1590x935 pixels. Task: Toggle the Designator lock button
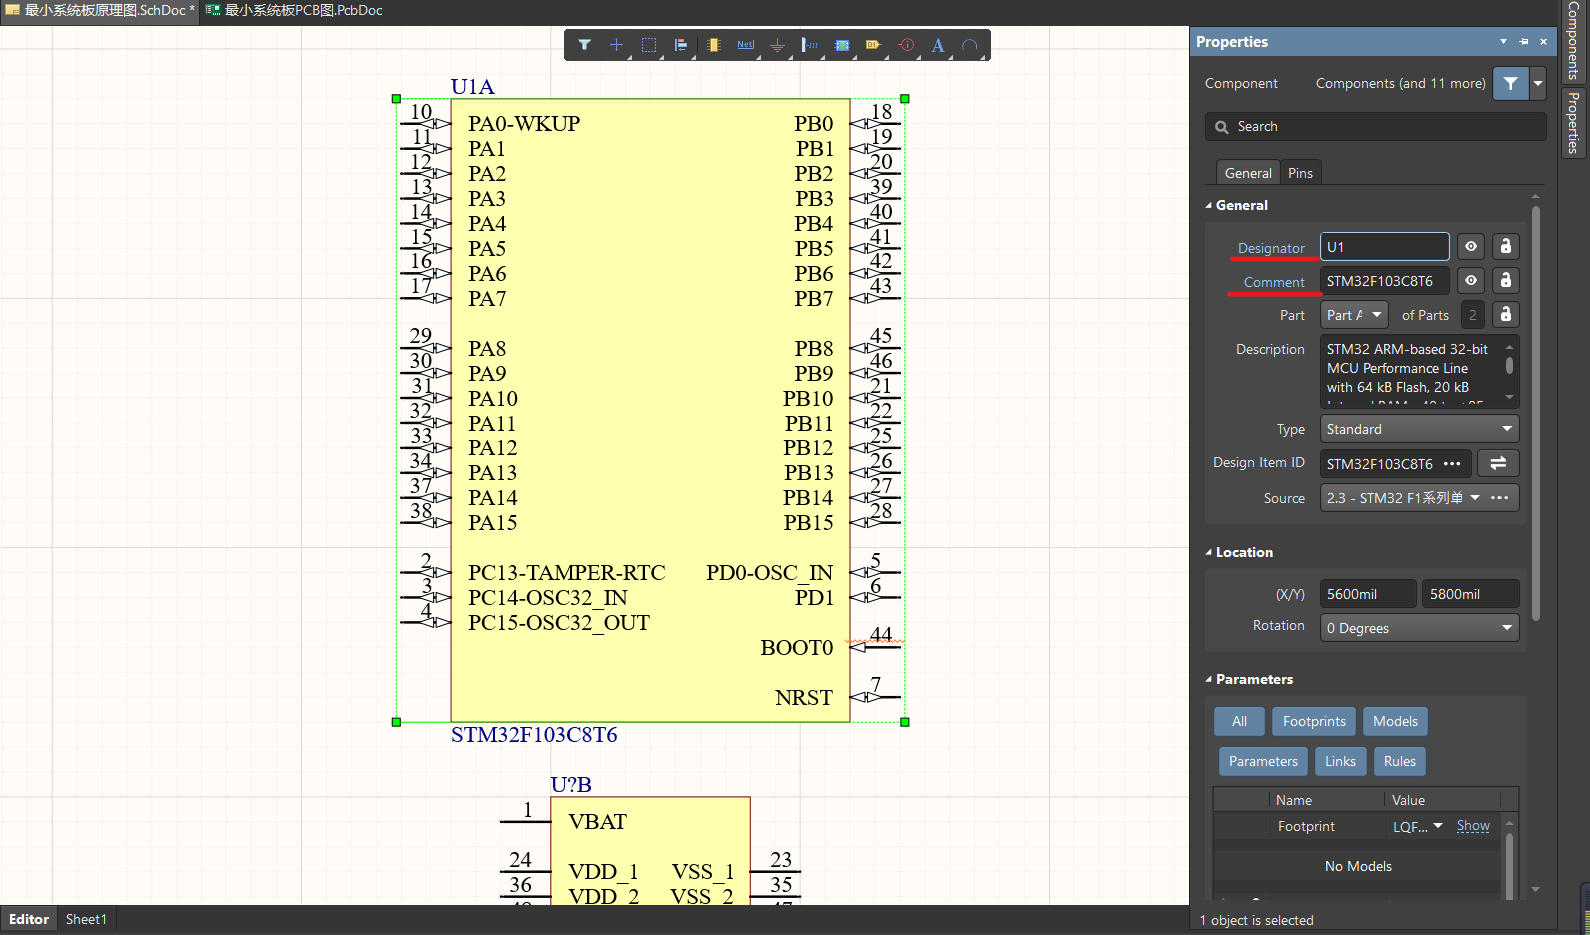pos(1505,247)
